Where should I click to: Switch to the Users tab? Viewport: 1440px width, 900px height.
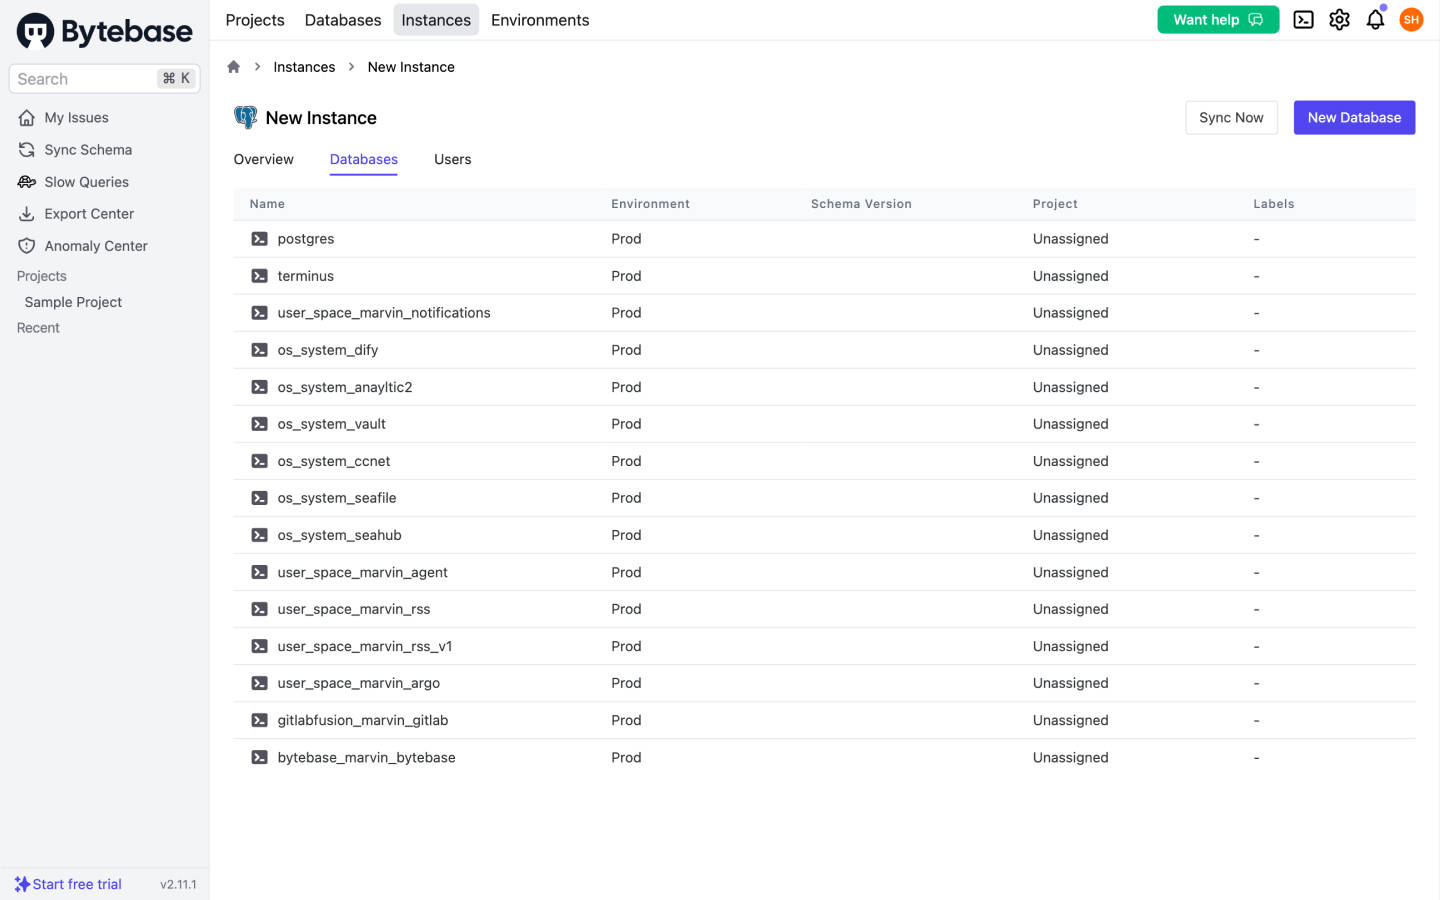coord(452,160)
